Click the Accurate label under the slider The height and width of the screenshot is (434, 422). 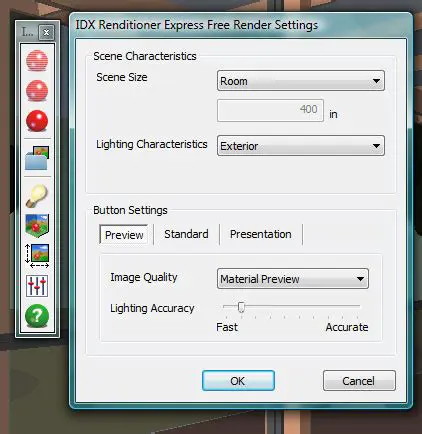click(347, 327)
